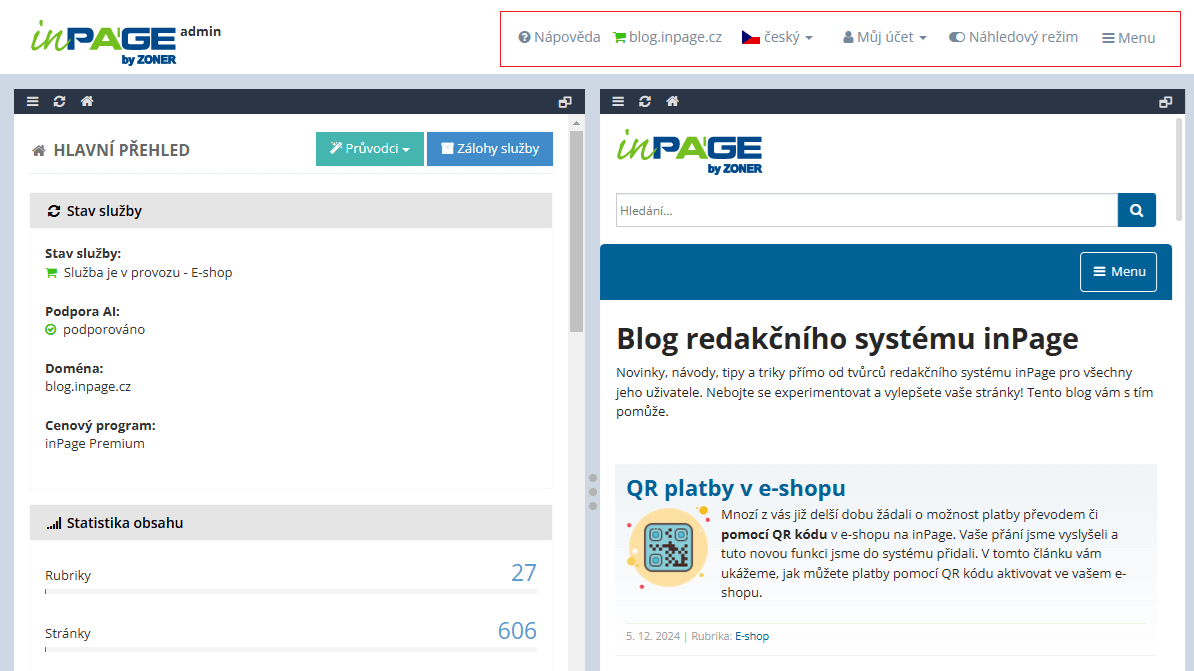The height and width of the screenshot is (671, 1194).
Task: Go home in right preview panel toolbar
Action: 672,101
